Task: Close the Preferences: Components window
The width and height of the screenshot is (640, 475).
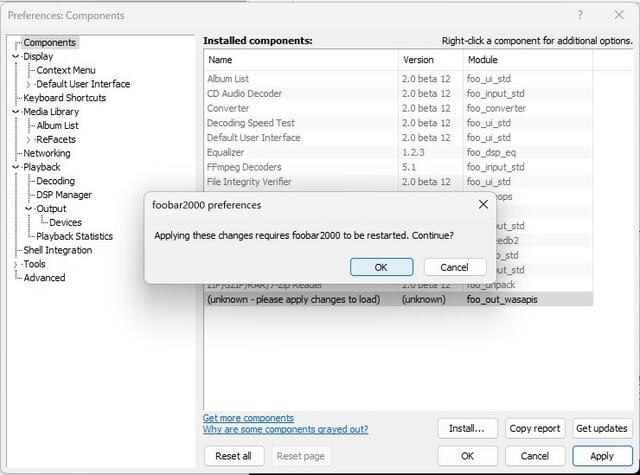Action: (x=619, y=15)
